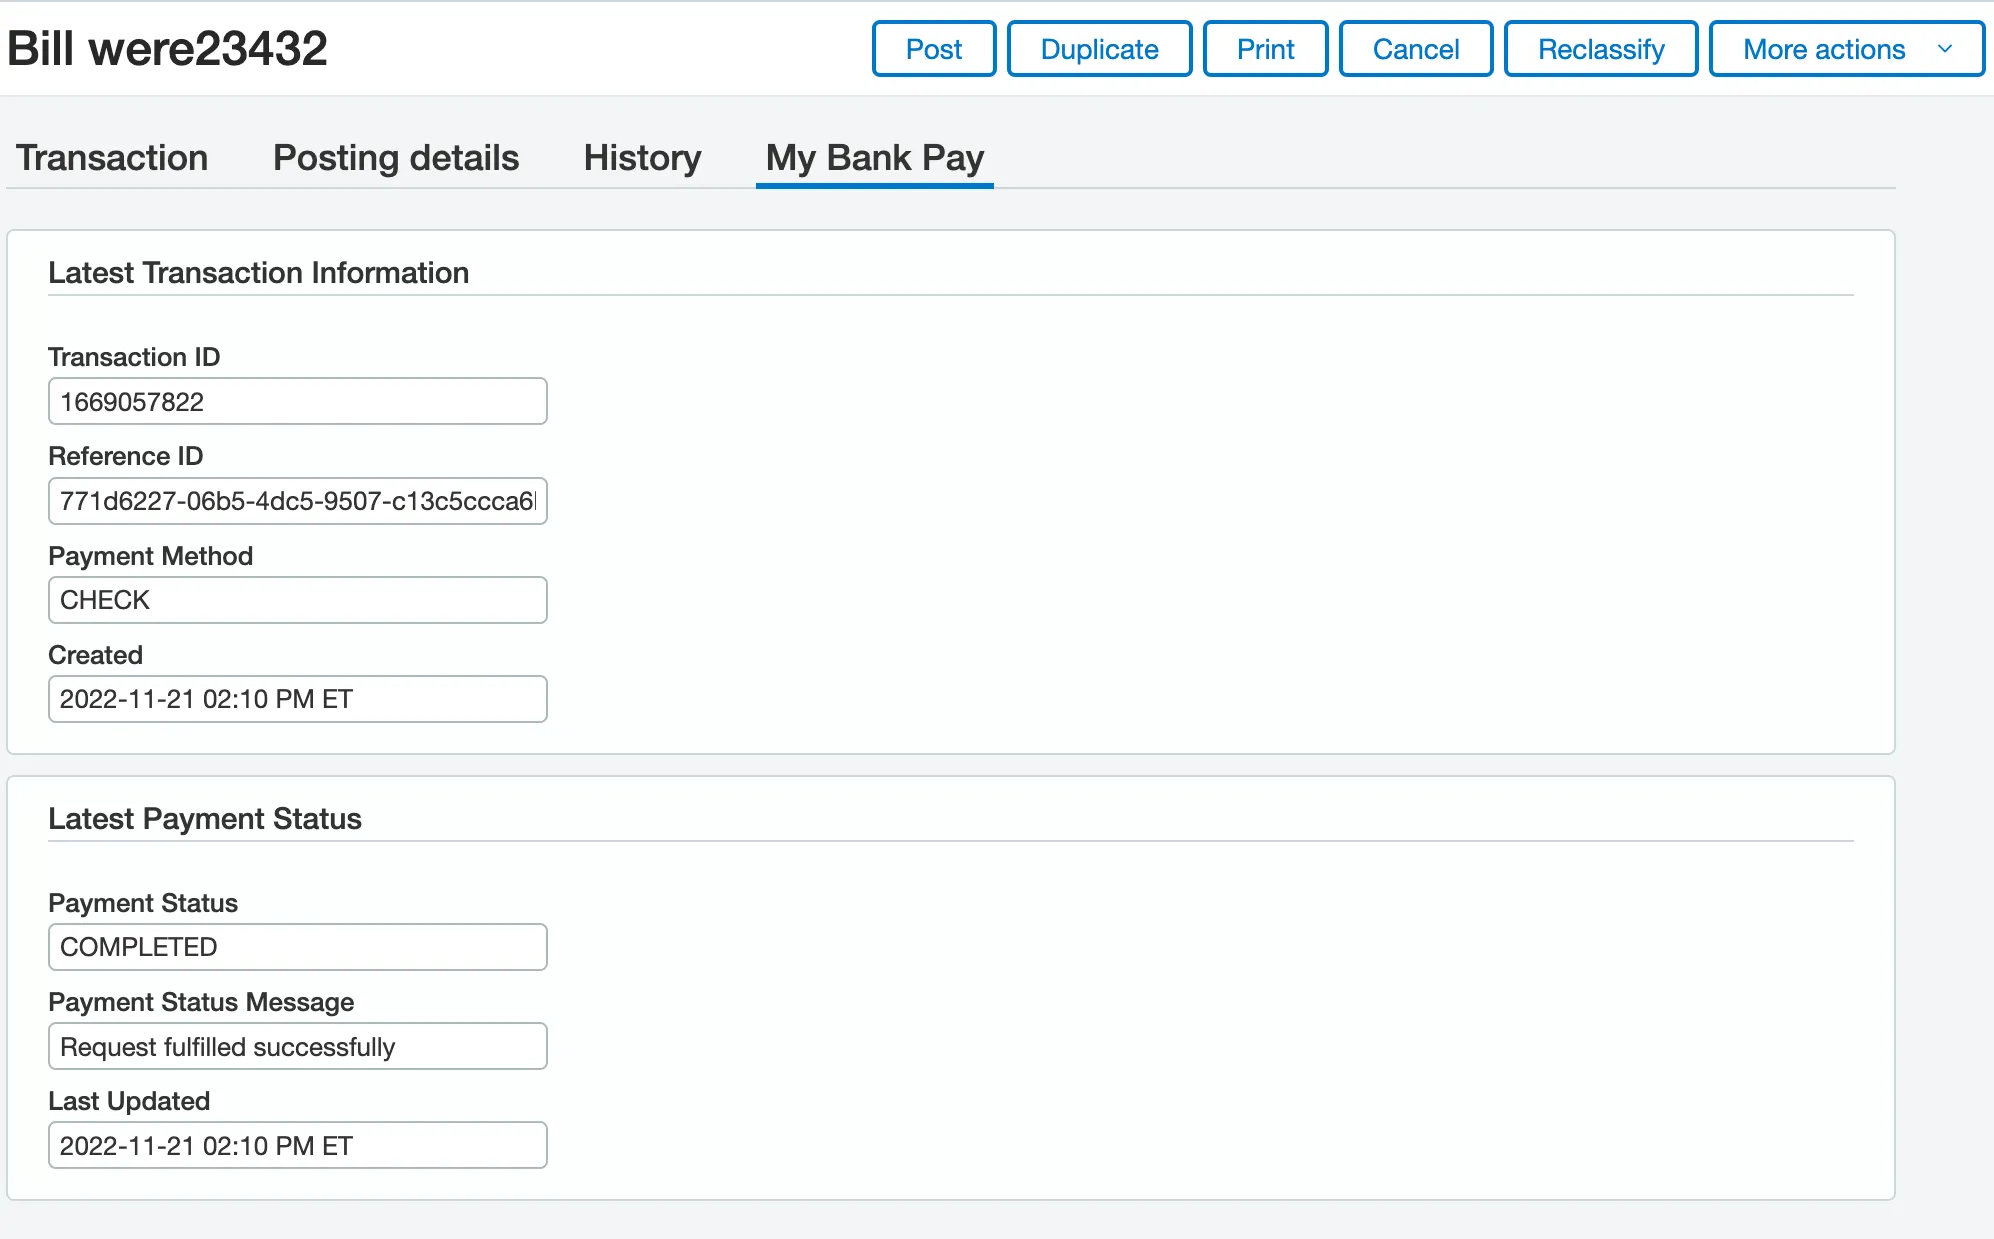Click the Payment Status Message label

pos(201,1002)
